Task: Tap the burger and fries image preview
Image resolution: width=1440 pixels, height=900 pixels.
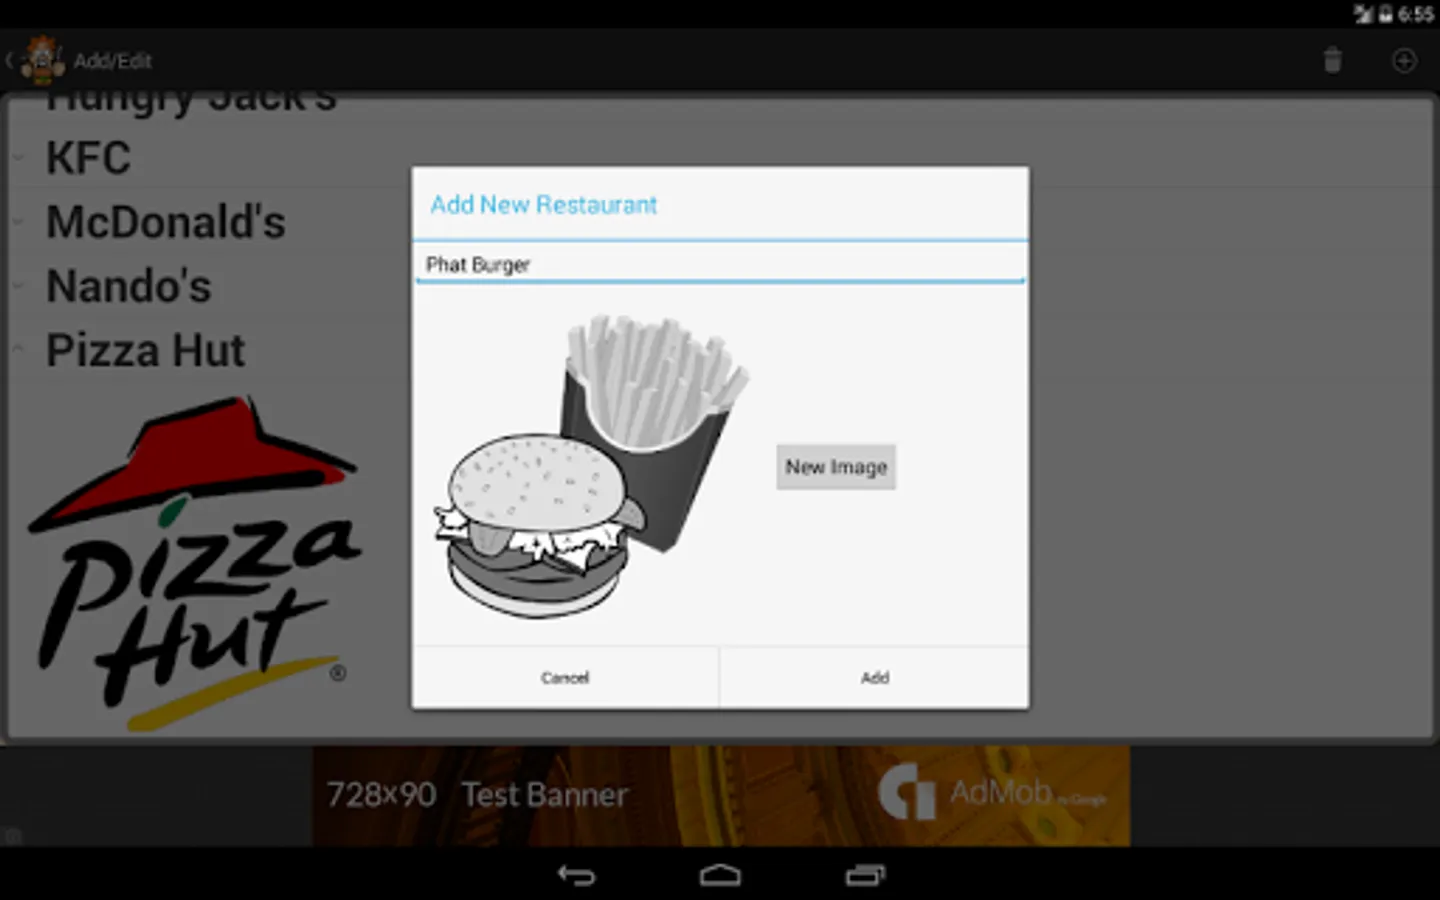Action: click(591, 467)
